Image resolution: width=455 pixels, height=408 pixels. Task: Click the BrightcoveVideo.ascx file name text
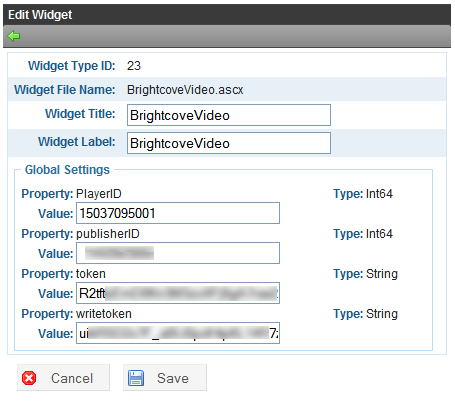185,90
